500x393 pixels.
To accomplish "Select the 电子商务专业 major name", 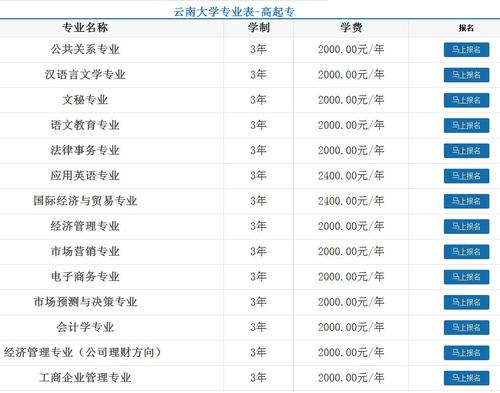I will (85, 277).
